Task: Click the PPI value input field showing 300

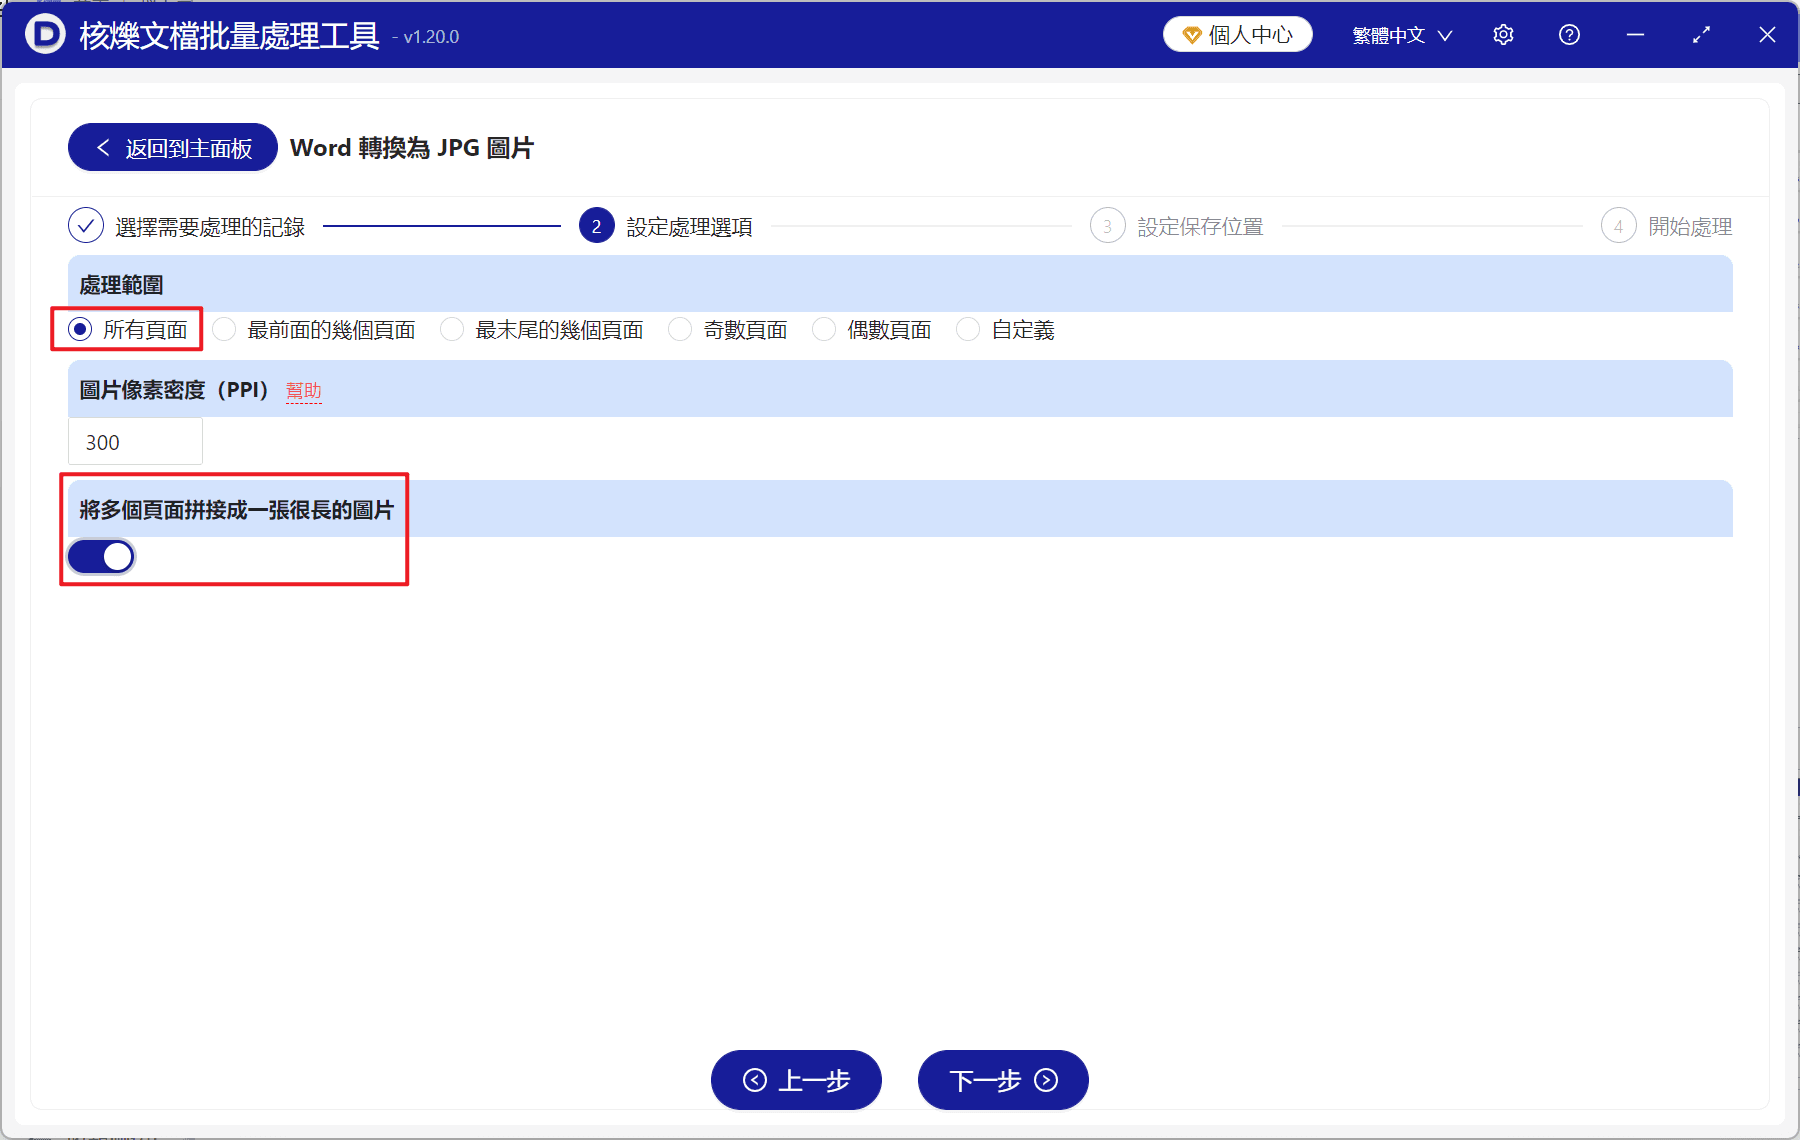Action: click(x=135, y=441)
